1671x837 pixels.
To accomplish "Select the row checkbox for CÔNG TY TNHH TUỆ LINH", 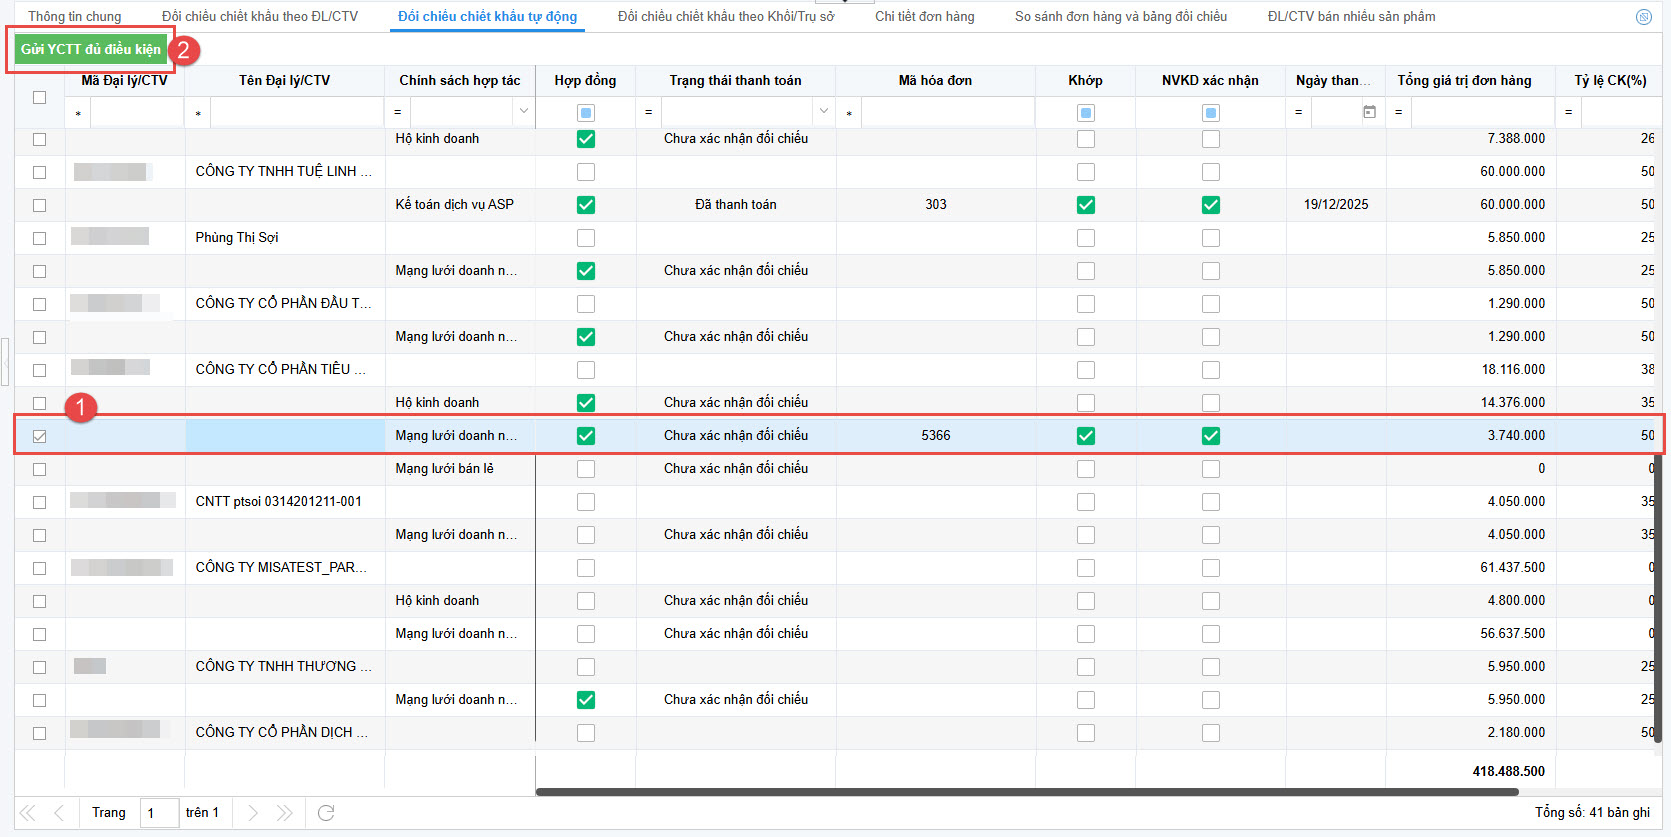I will [39, 172].
